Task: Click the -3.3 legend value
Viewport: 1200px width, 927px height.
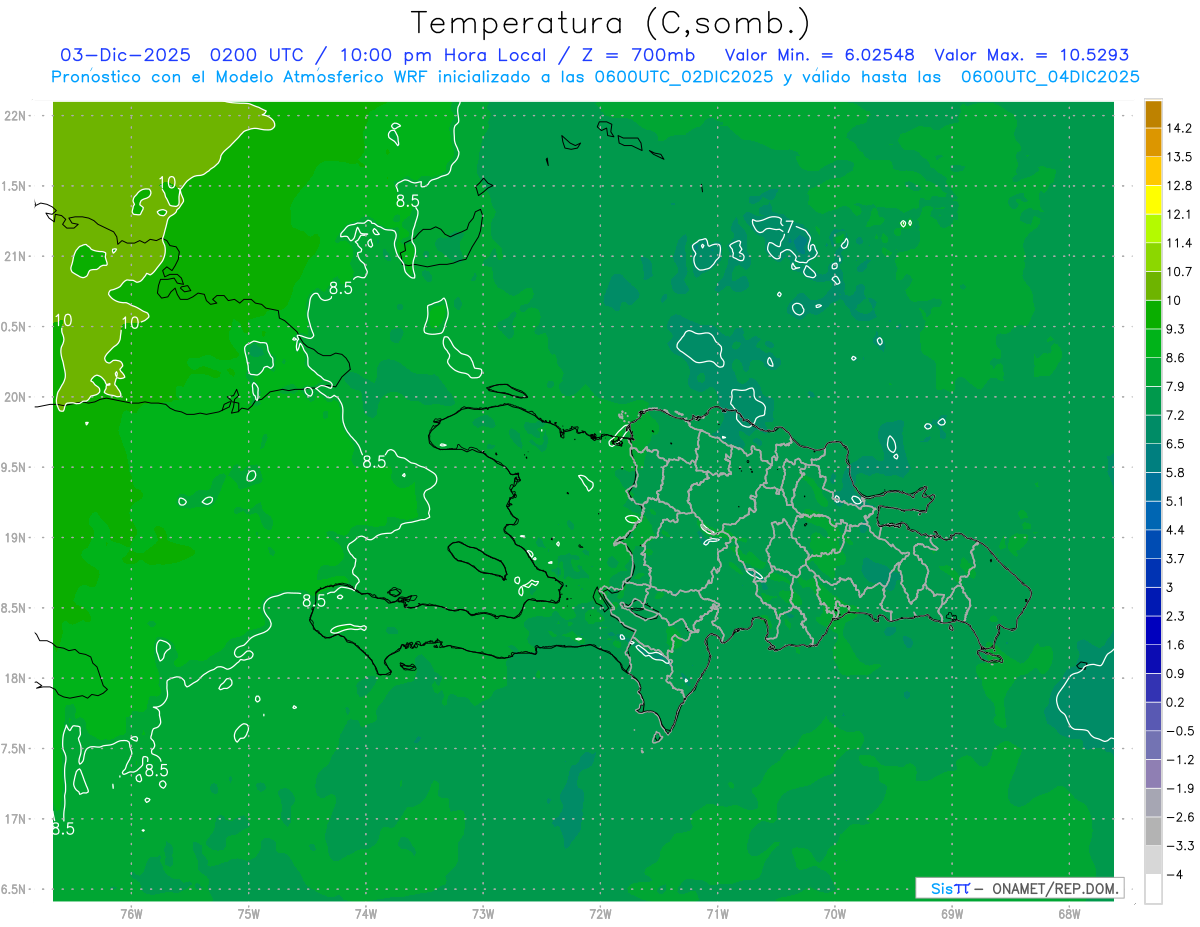Action: pos(1179,846)
